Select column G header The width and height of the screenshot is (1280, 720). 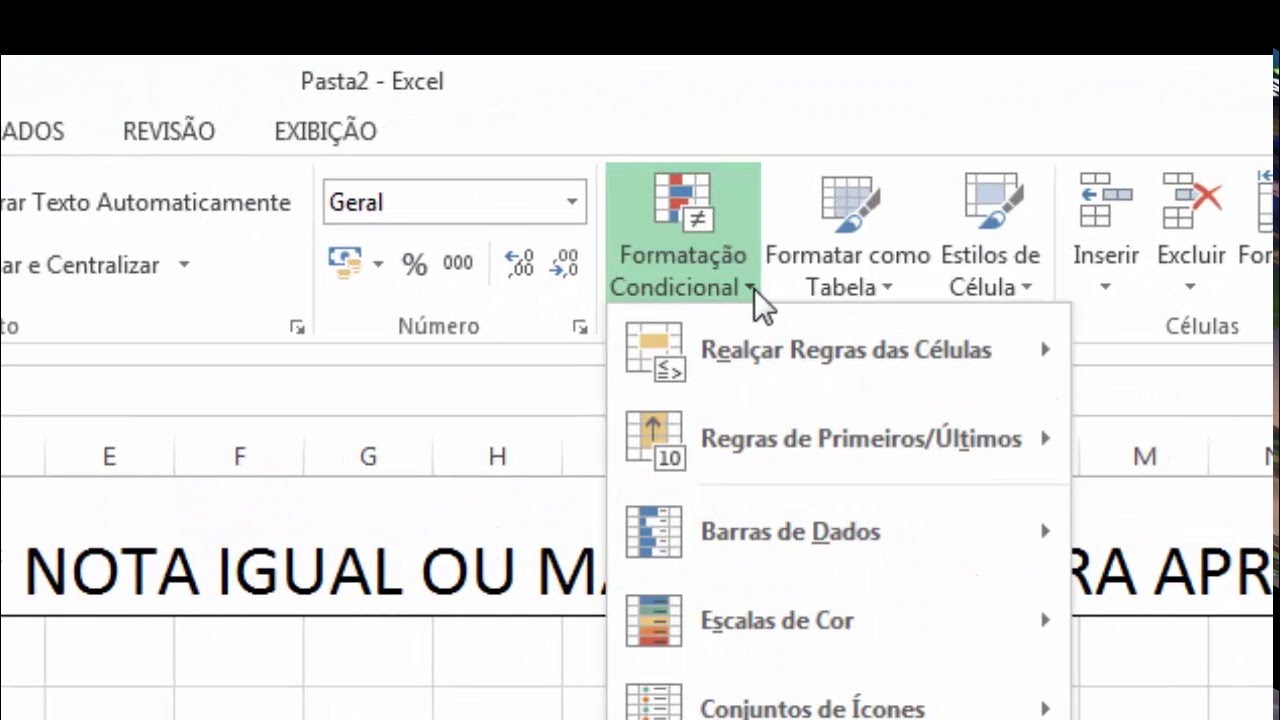(368, 457)
